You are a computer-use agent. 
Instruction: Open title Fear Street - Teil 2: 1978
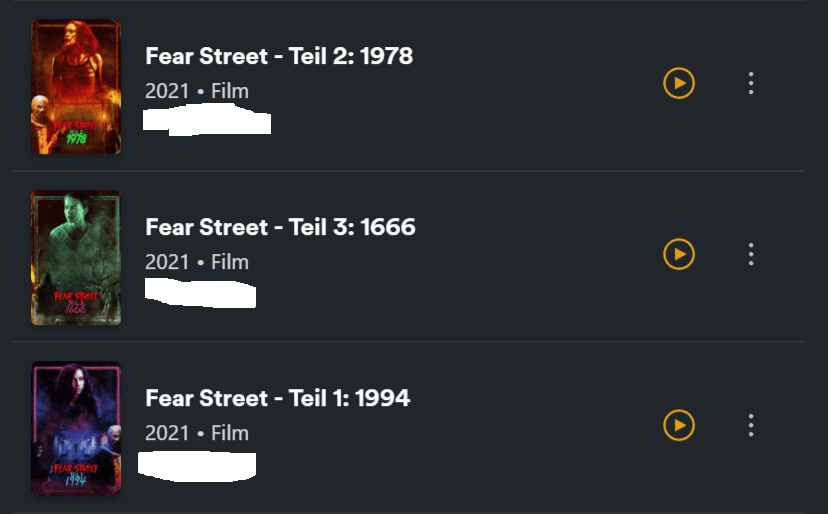click(279, 56)
